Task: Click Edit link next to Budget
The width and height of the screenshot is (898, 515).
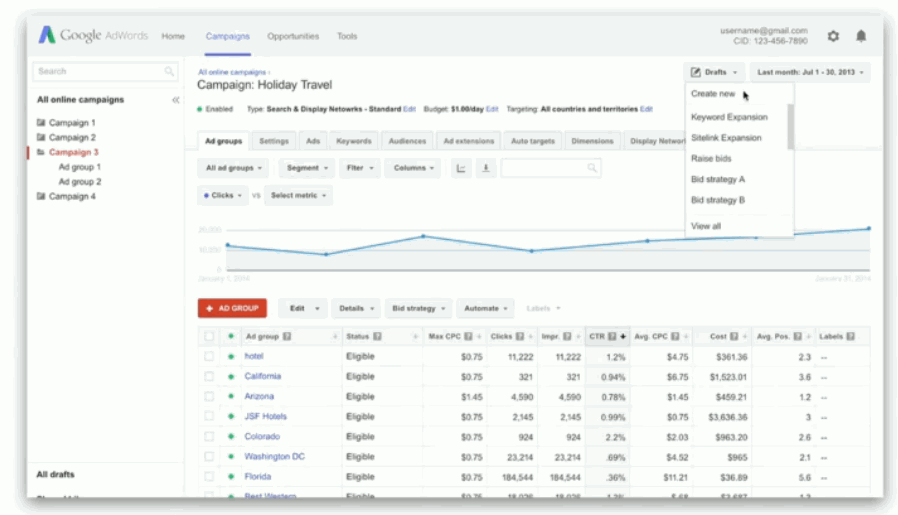Action: click(492, 109)
